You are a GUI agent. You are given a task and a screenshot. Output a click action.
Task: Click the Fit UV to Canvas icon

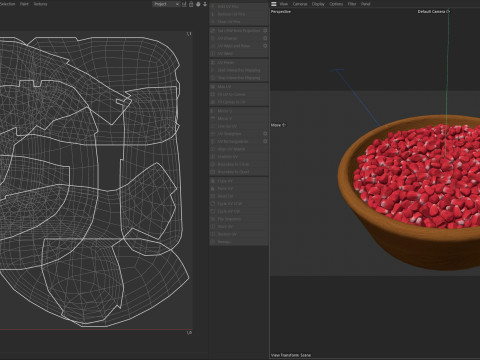[x=213, y=94]
